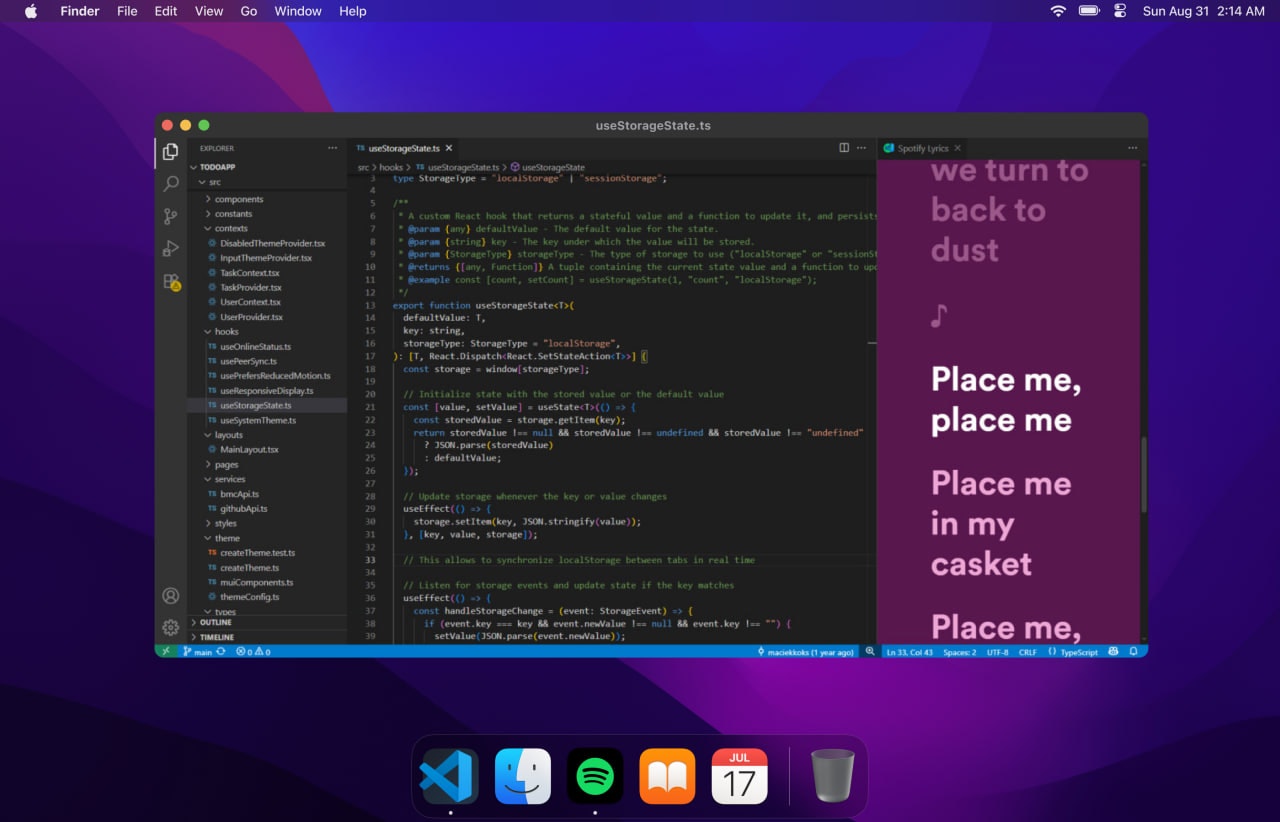Screen dimensions: 1280x822
Task: Open Books from the Dock
Action: 667,776
